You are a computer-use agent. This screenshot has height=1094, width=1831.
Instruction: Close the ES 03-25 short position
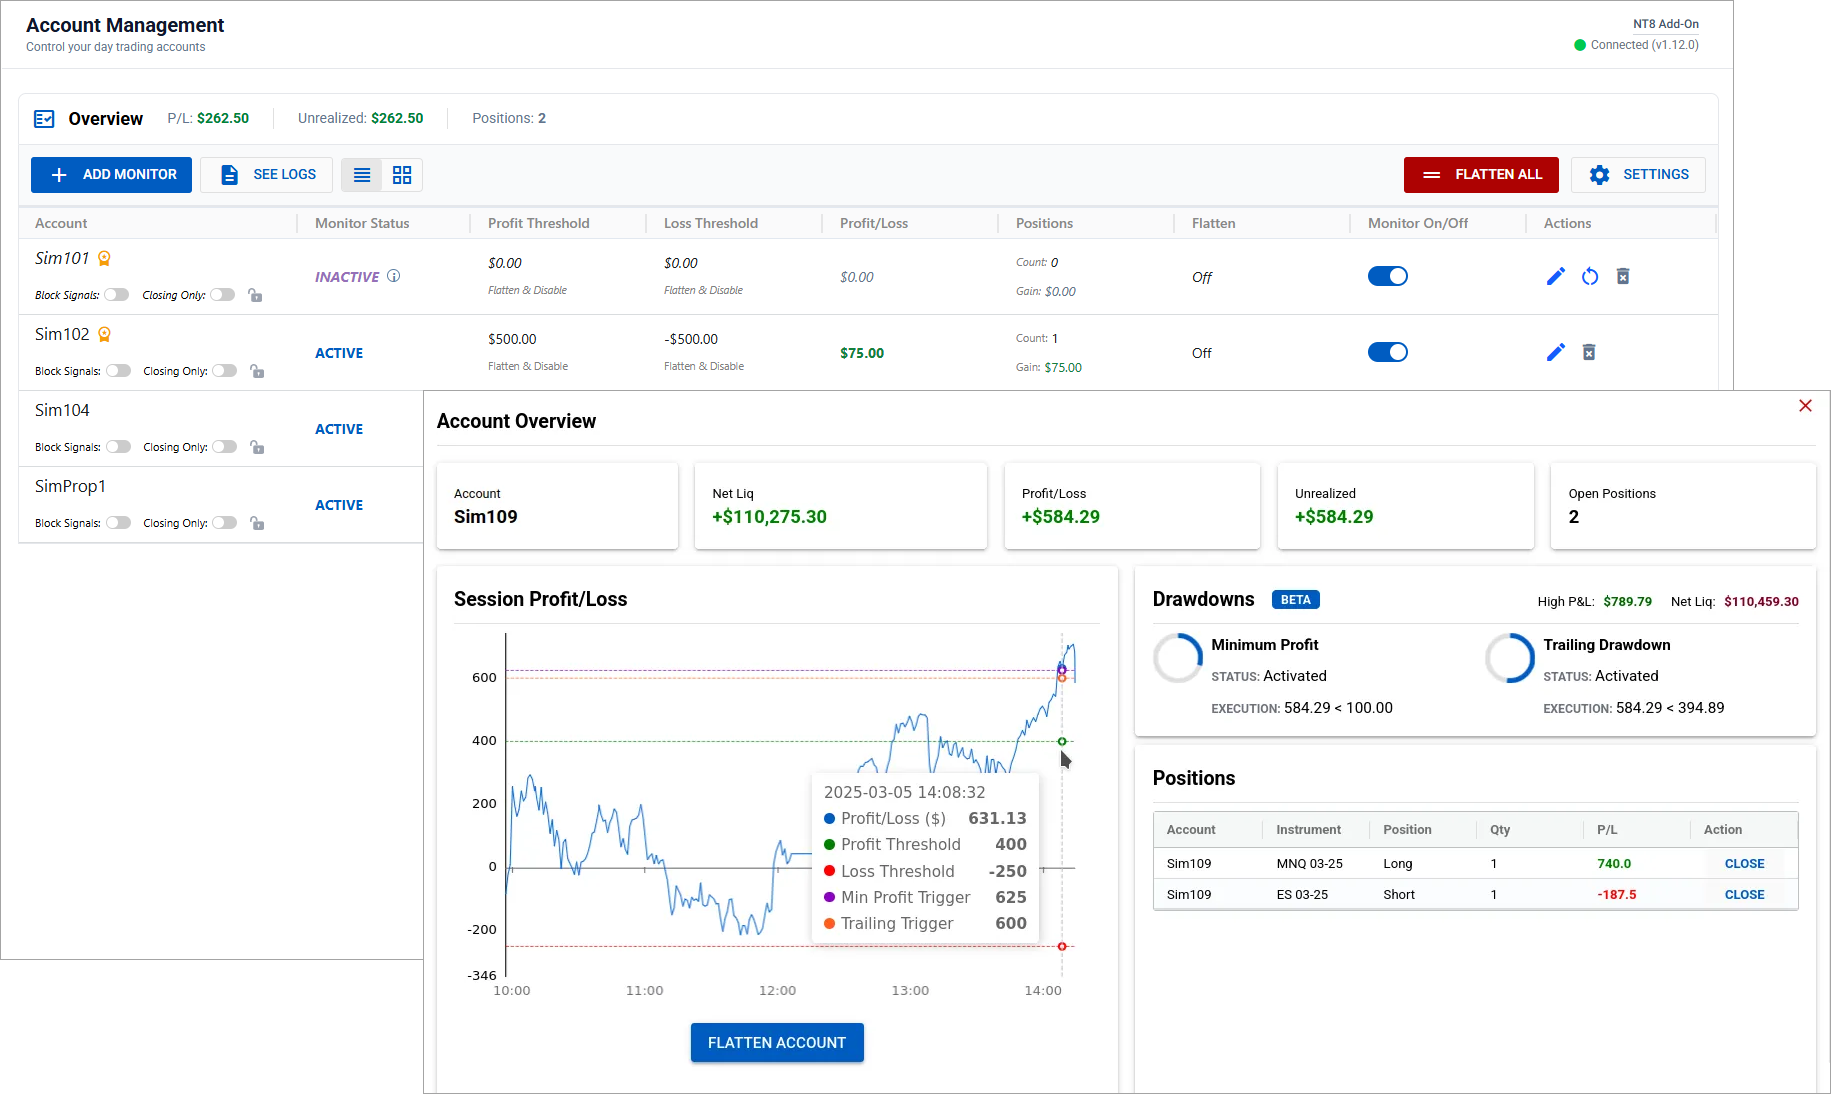[x=1744, y=894]
